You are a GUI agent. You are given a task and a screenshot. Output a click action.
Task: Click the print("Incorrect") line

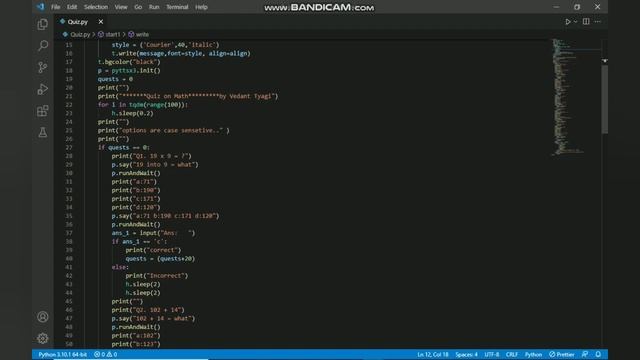pos(157,276)
